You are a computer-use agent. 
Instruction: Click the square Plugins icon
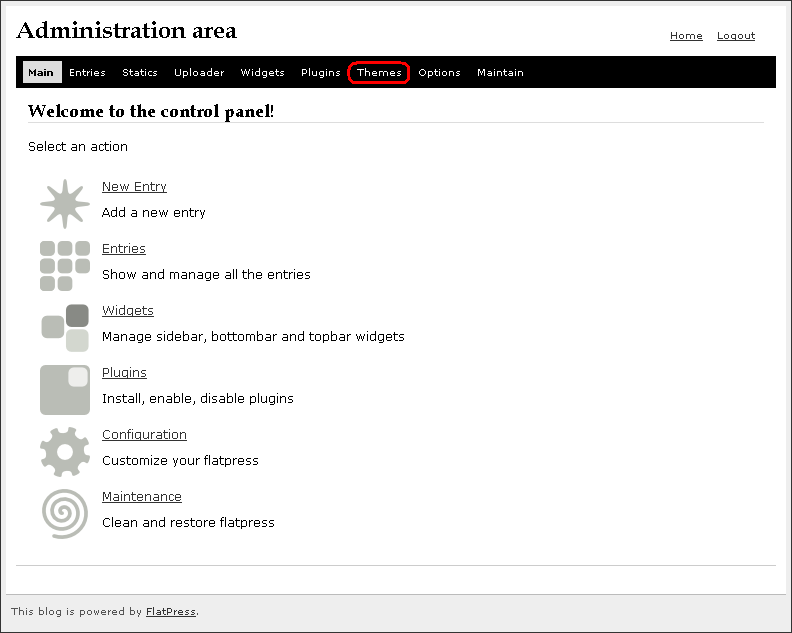coord(65,390)
